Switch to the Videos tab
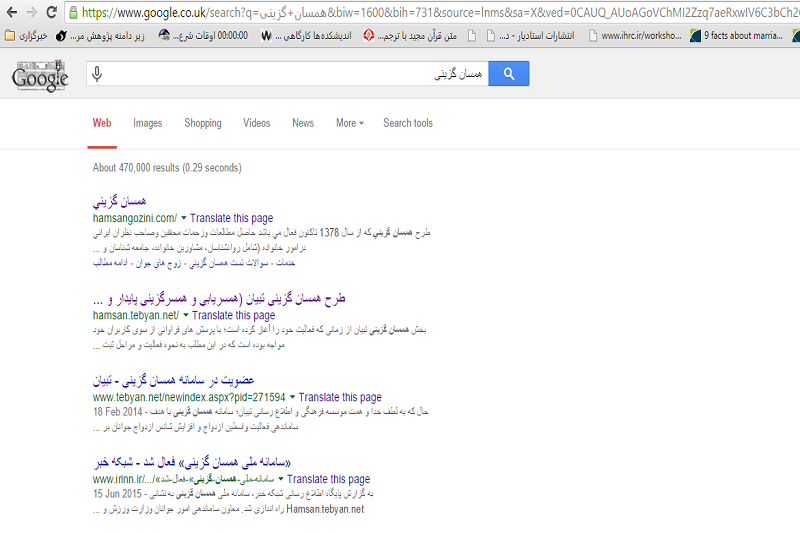This screenshot has width=800, height=533. click(257, 123)
